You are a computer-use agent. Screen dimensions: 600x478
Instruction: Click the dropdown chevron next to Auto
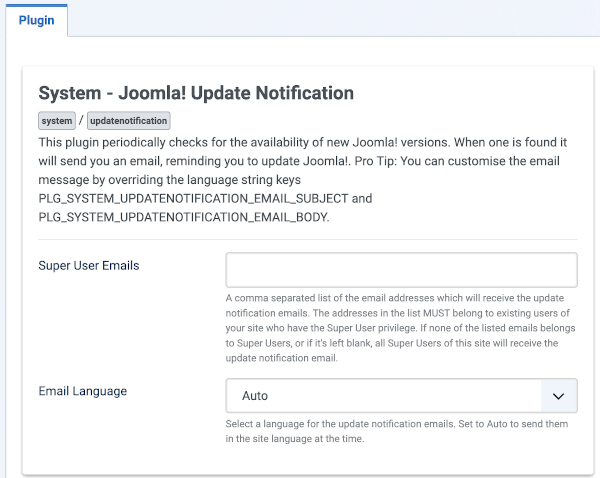click(x=559, y=396)
